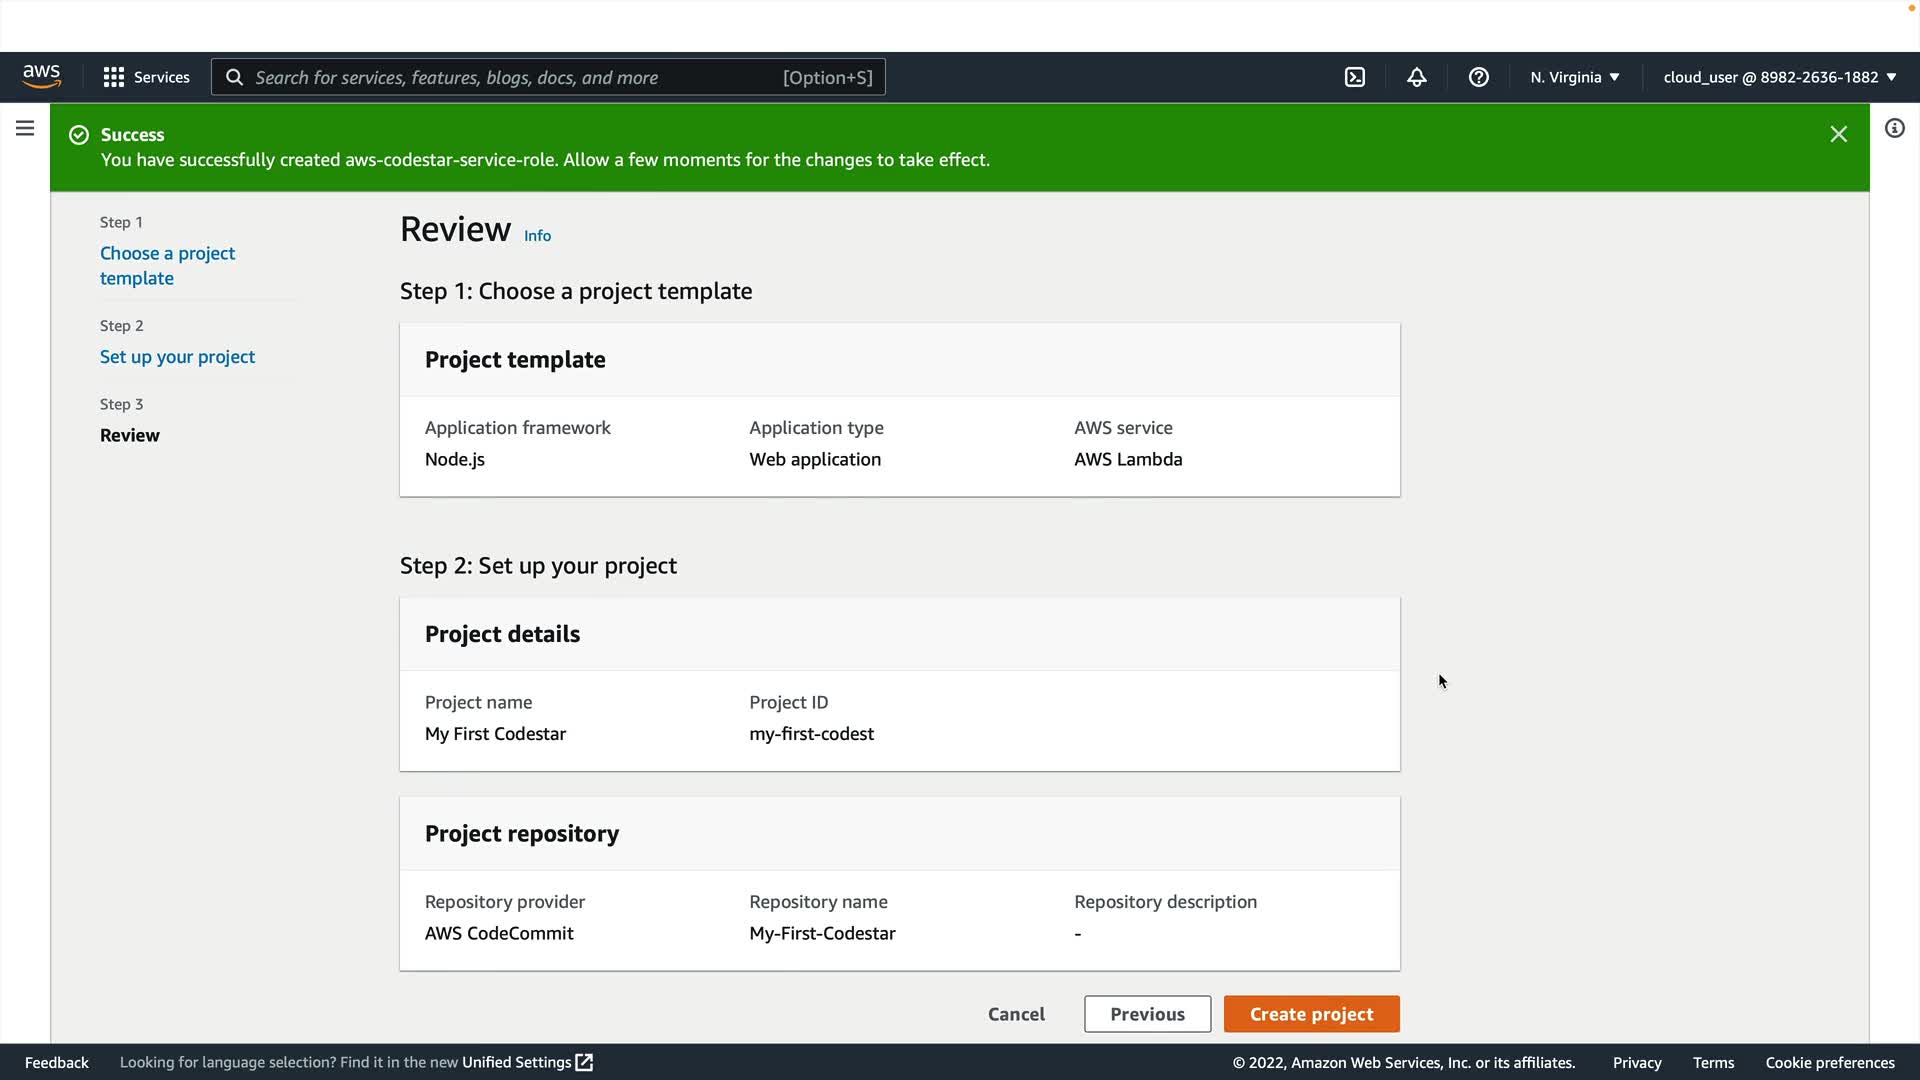Open the info panel icon at right
The width and height of the screenshot is (1920, 1080).
1894,128
